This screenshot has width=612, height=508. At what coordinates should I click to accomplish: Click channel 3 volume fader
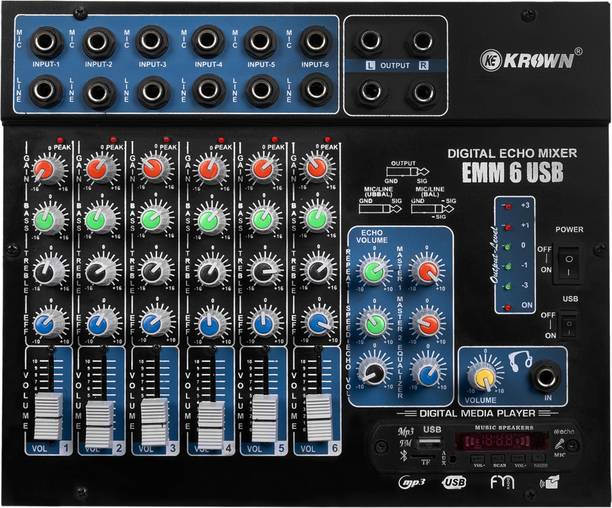click(x=155, y=421)
